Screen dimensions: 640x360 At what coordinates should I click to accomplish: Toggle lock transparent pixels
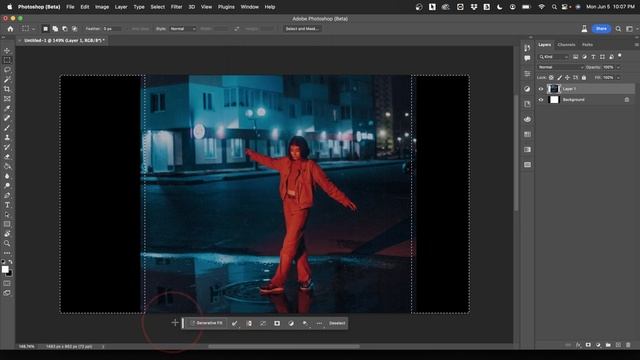coord(551,78)
